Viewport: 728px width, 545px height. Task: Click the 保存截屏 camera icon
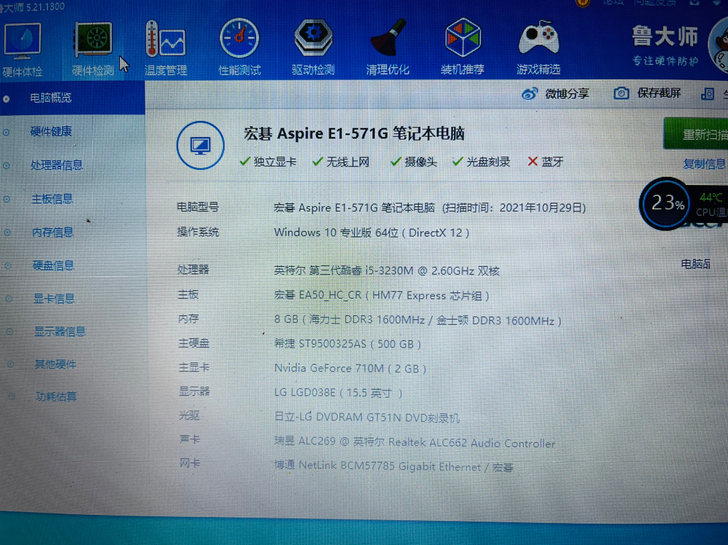pyautogui.click(x=621, y=93)
